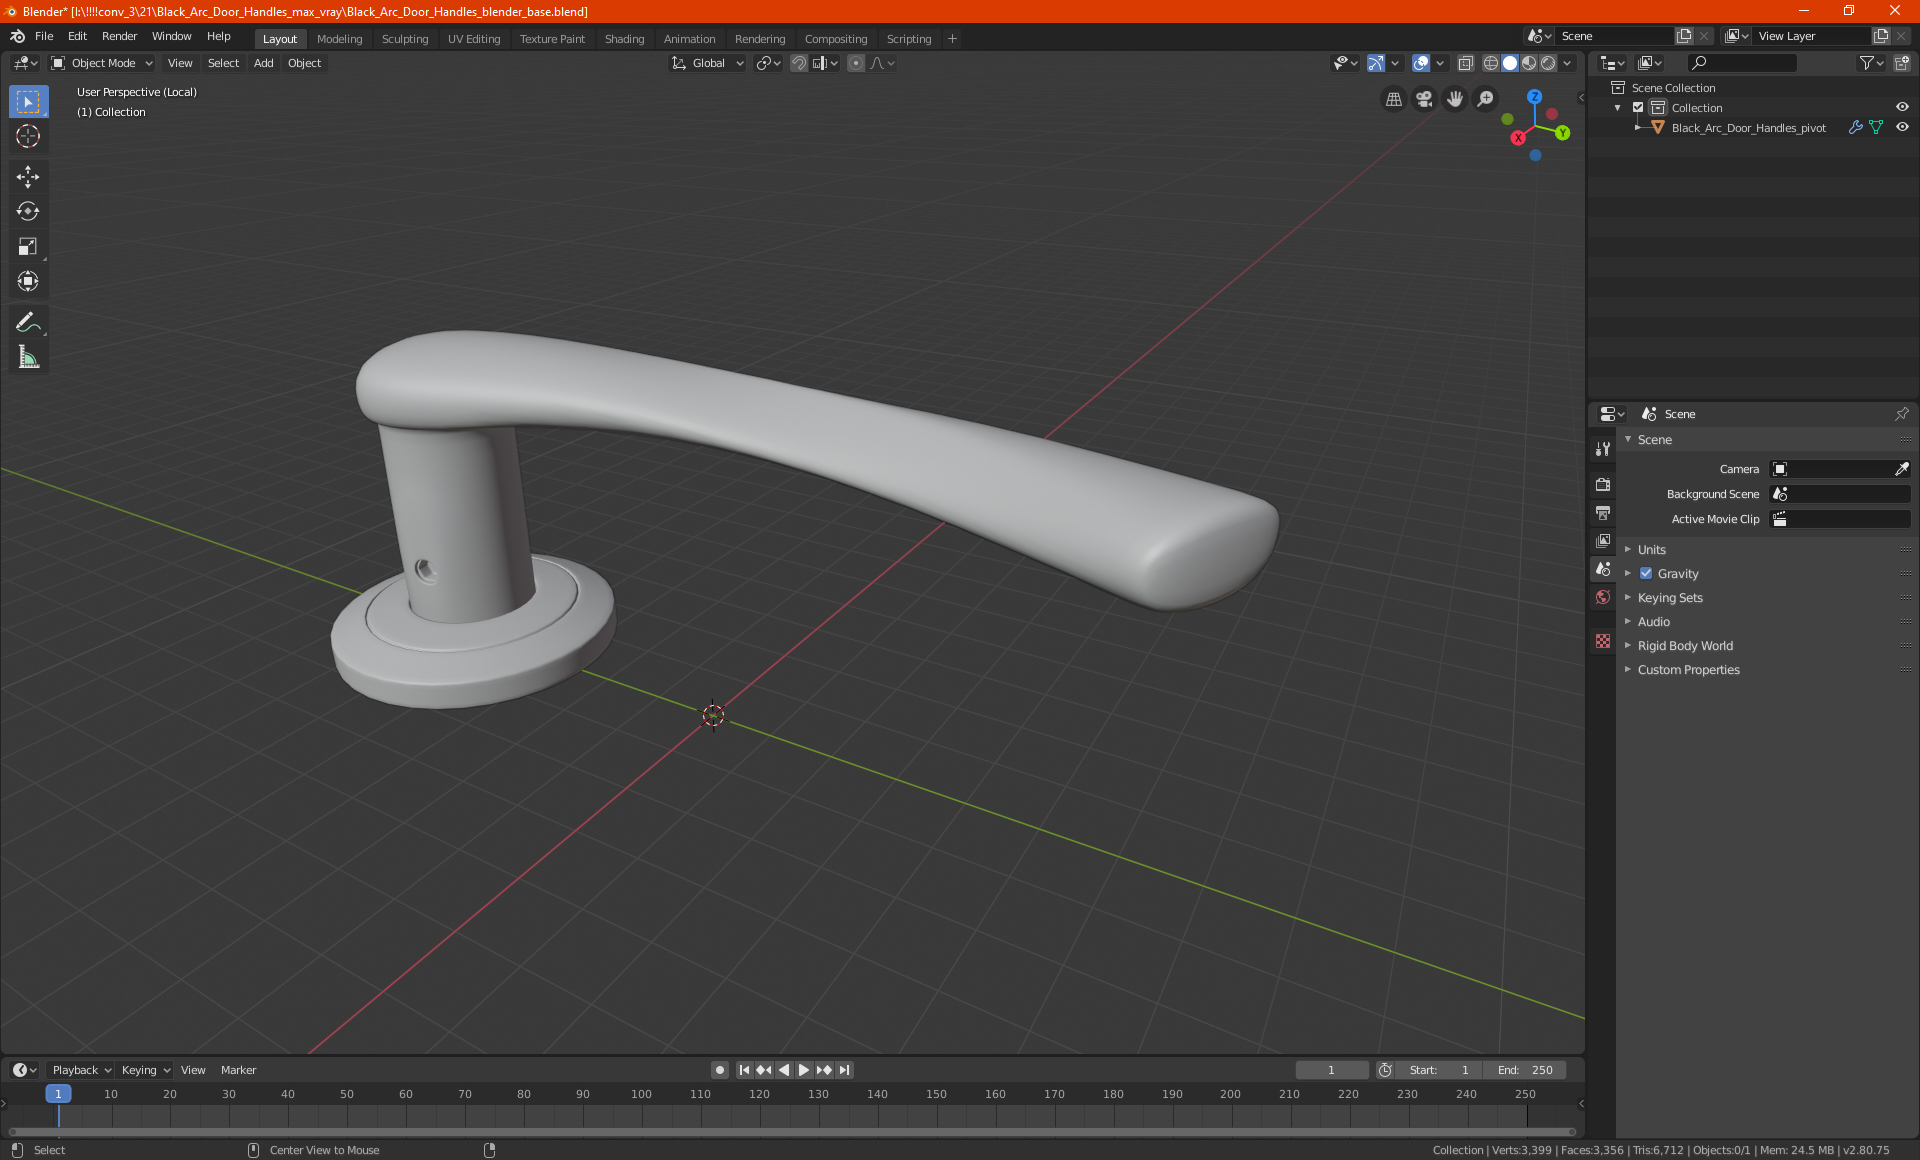The width and height of the screenshot is (1920, 1160).
Task: Expand Black_Arc_Door_Handles_pivot tree item
Action: pyautogui.click(x=1637, y=128)
